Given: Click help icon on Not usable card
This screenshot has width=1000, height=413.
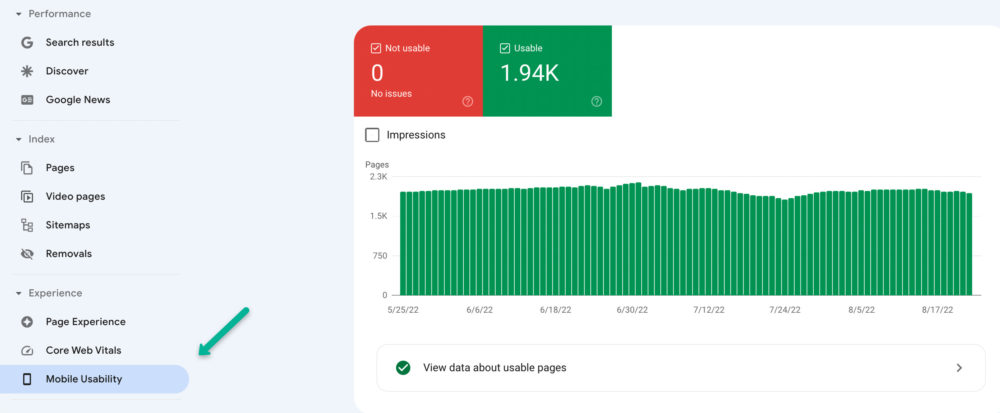Looking at the screenshot, I should (467, 101).
